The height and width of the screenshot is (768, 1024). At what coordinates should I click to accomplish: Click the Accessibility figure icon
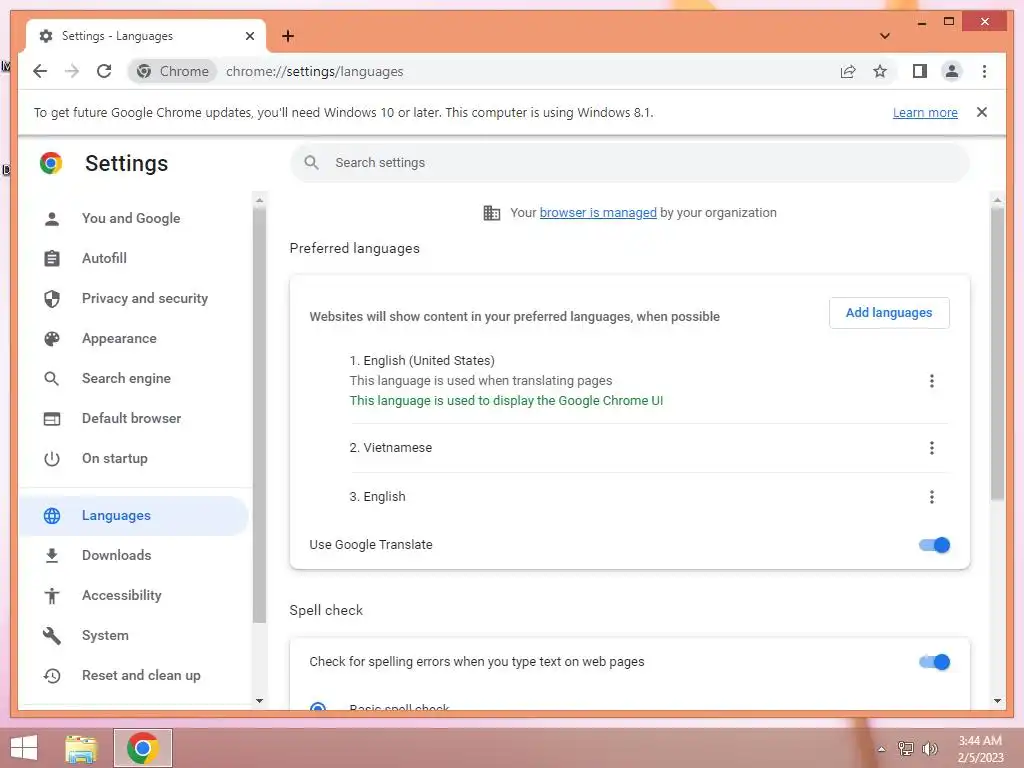tap(52, 596)
